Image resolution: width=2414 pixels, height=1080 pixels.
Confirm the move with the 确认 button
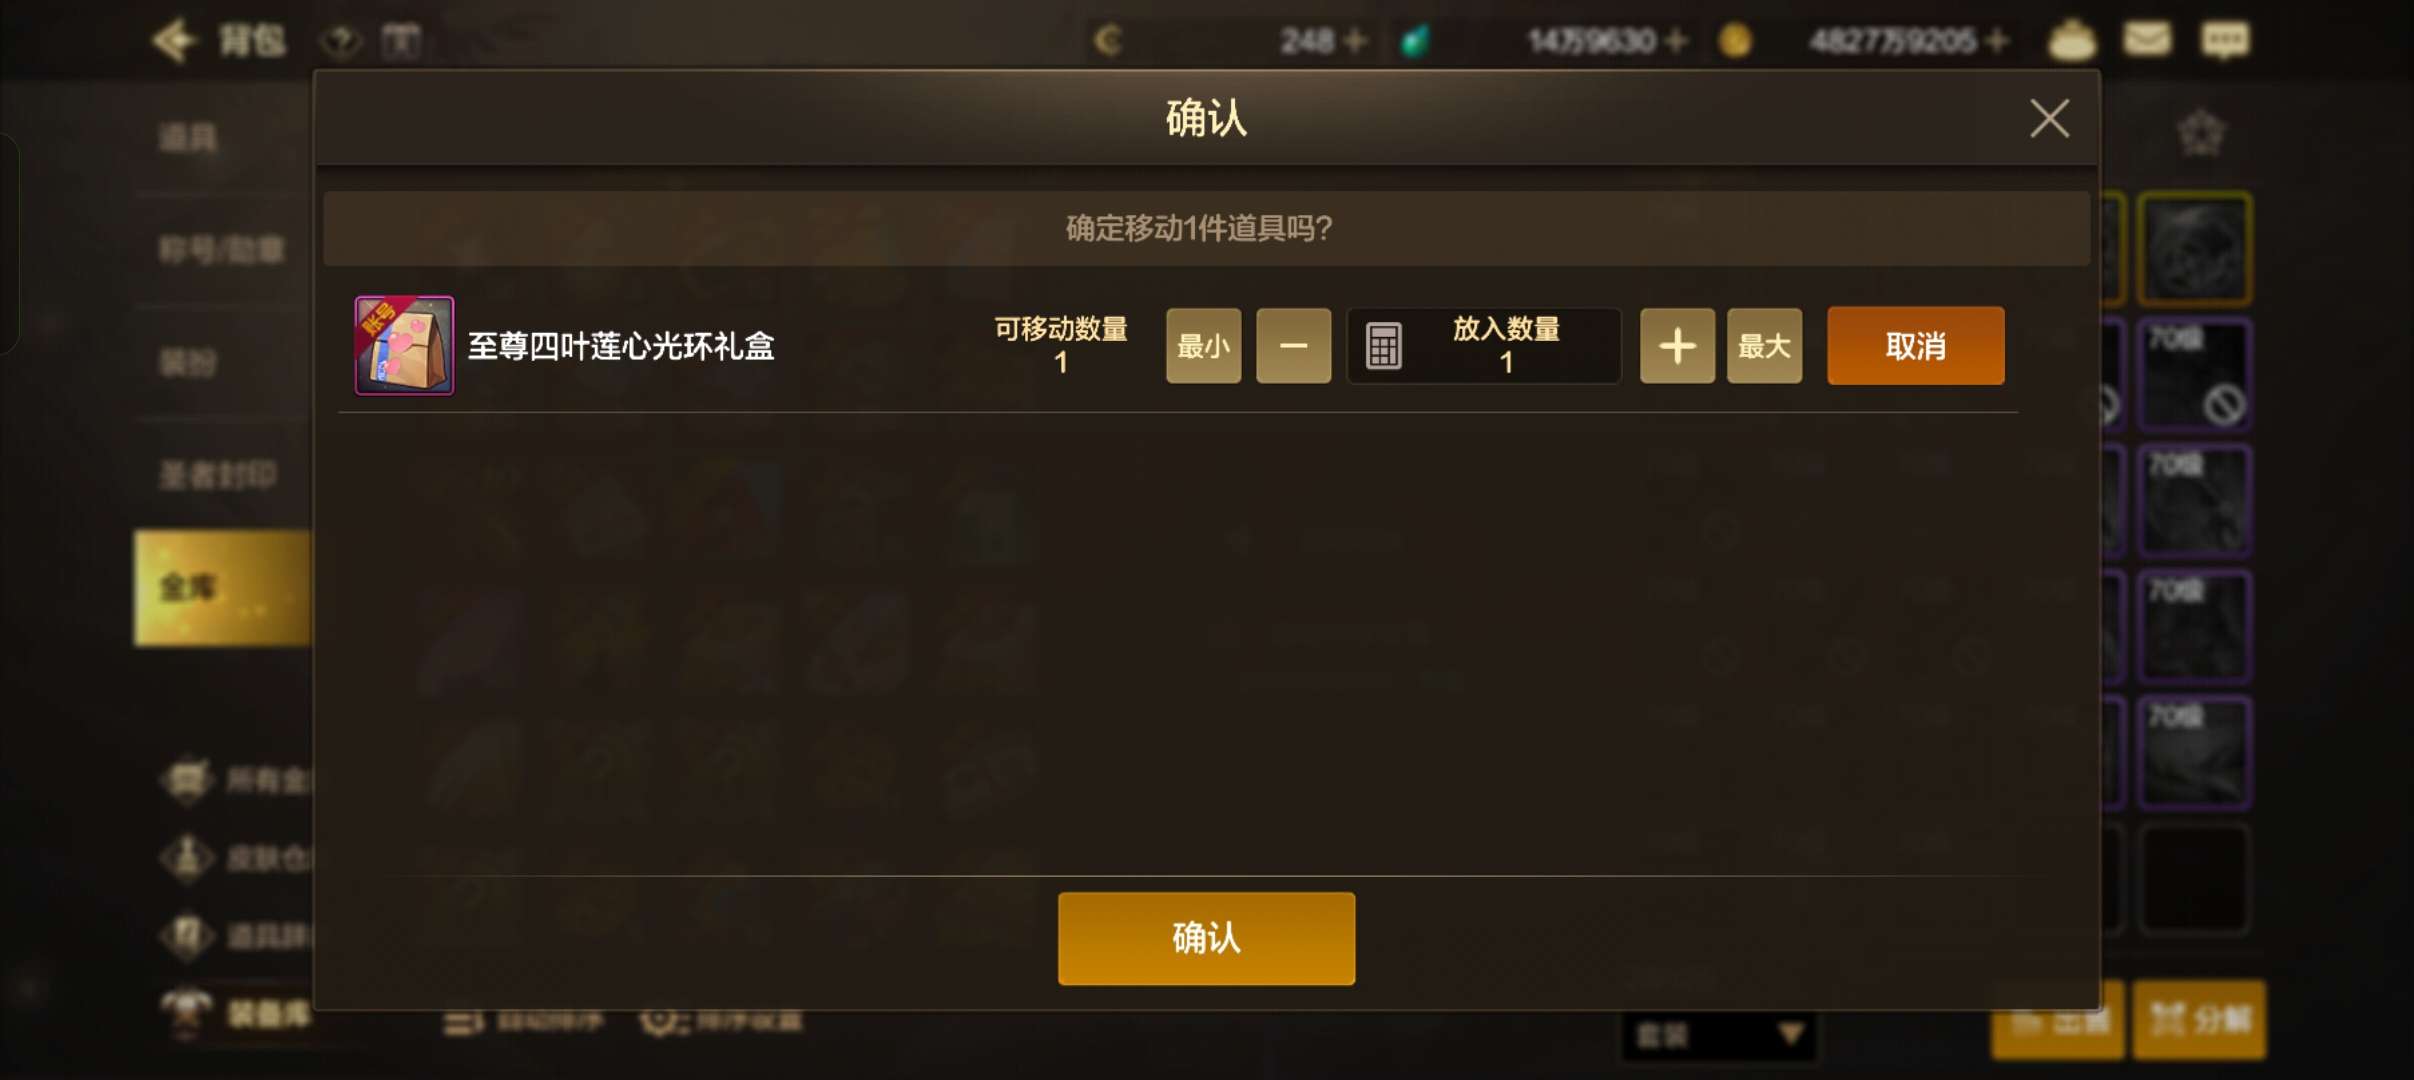(x=1206, y=938)
